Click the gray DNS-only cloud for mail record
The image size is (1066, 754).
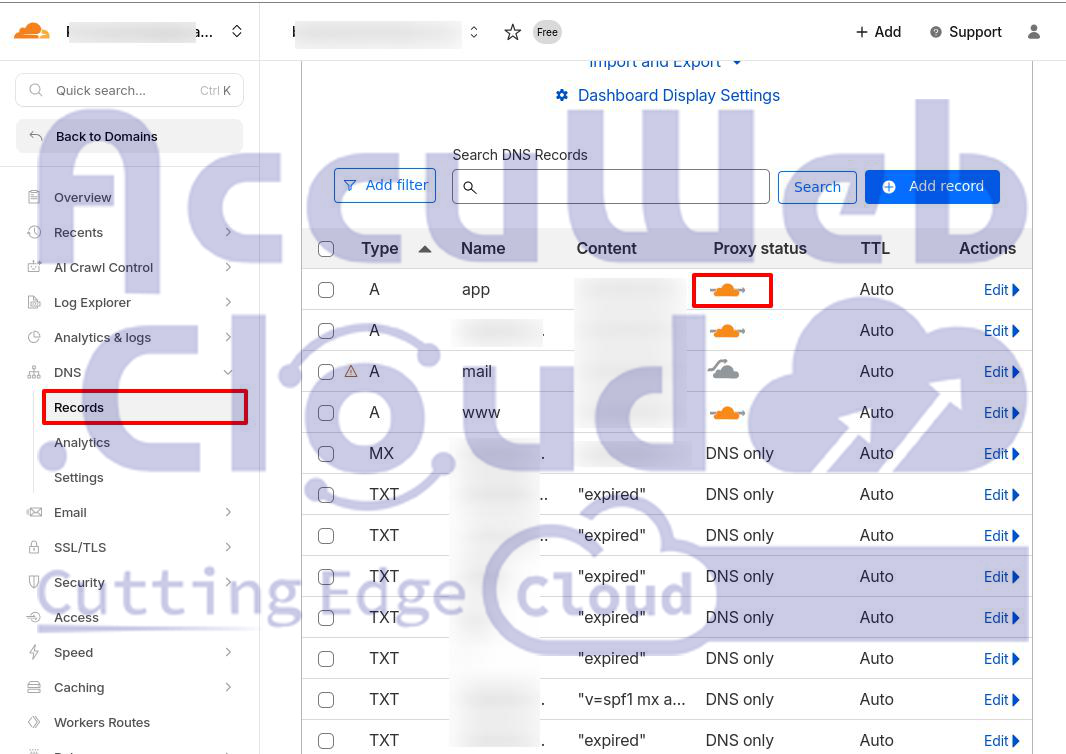[x=723, y=371]
